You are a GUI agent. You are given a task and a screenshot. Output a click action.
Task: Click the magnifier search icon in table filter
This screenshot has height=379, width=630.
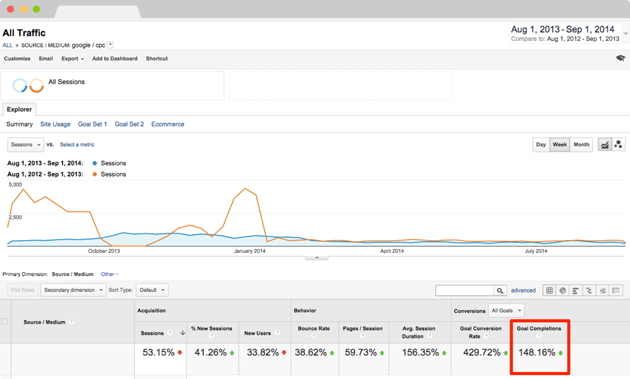click(x=499, y=290)
